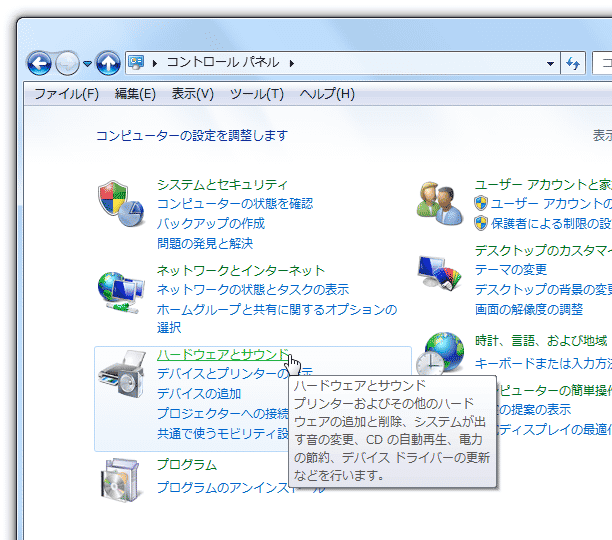Open ホームグループと共有に関するオプションの選択 link
Screen dimensions: 612x540
(x=277, y=318)
